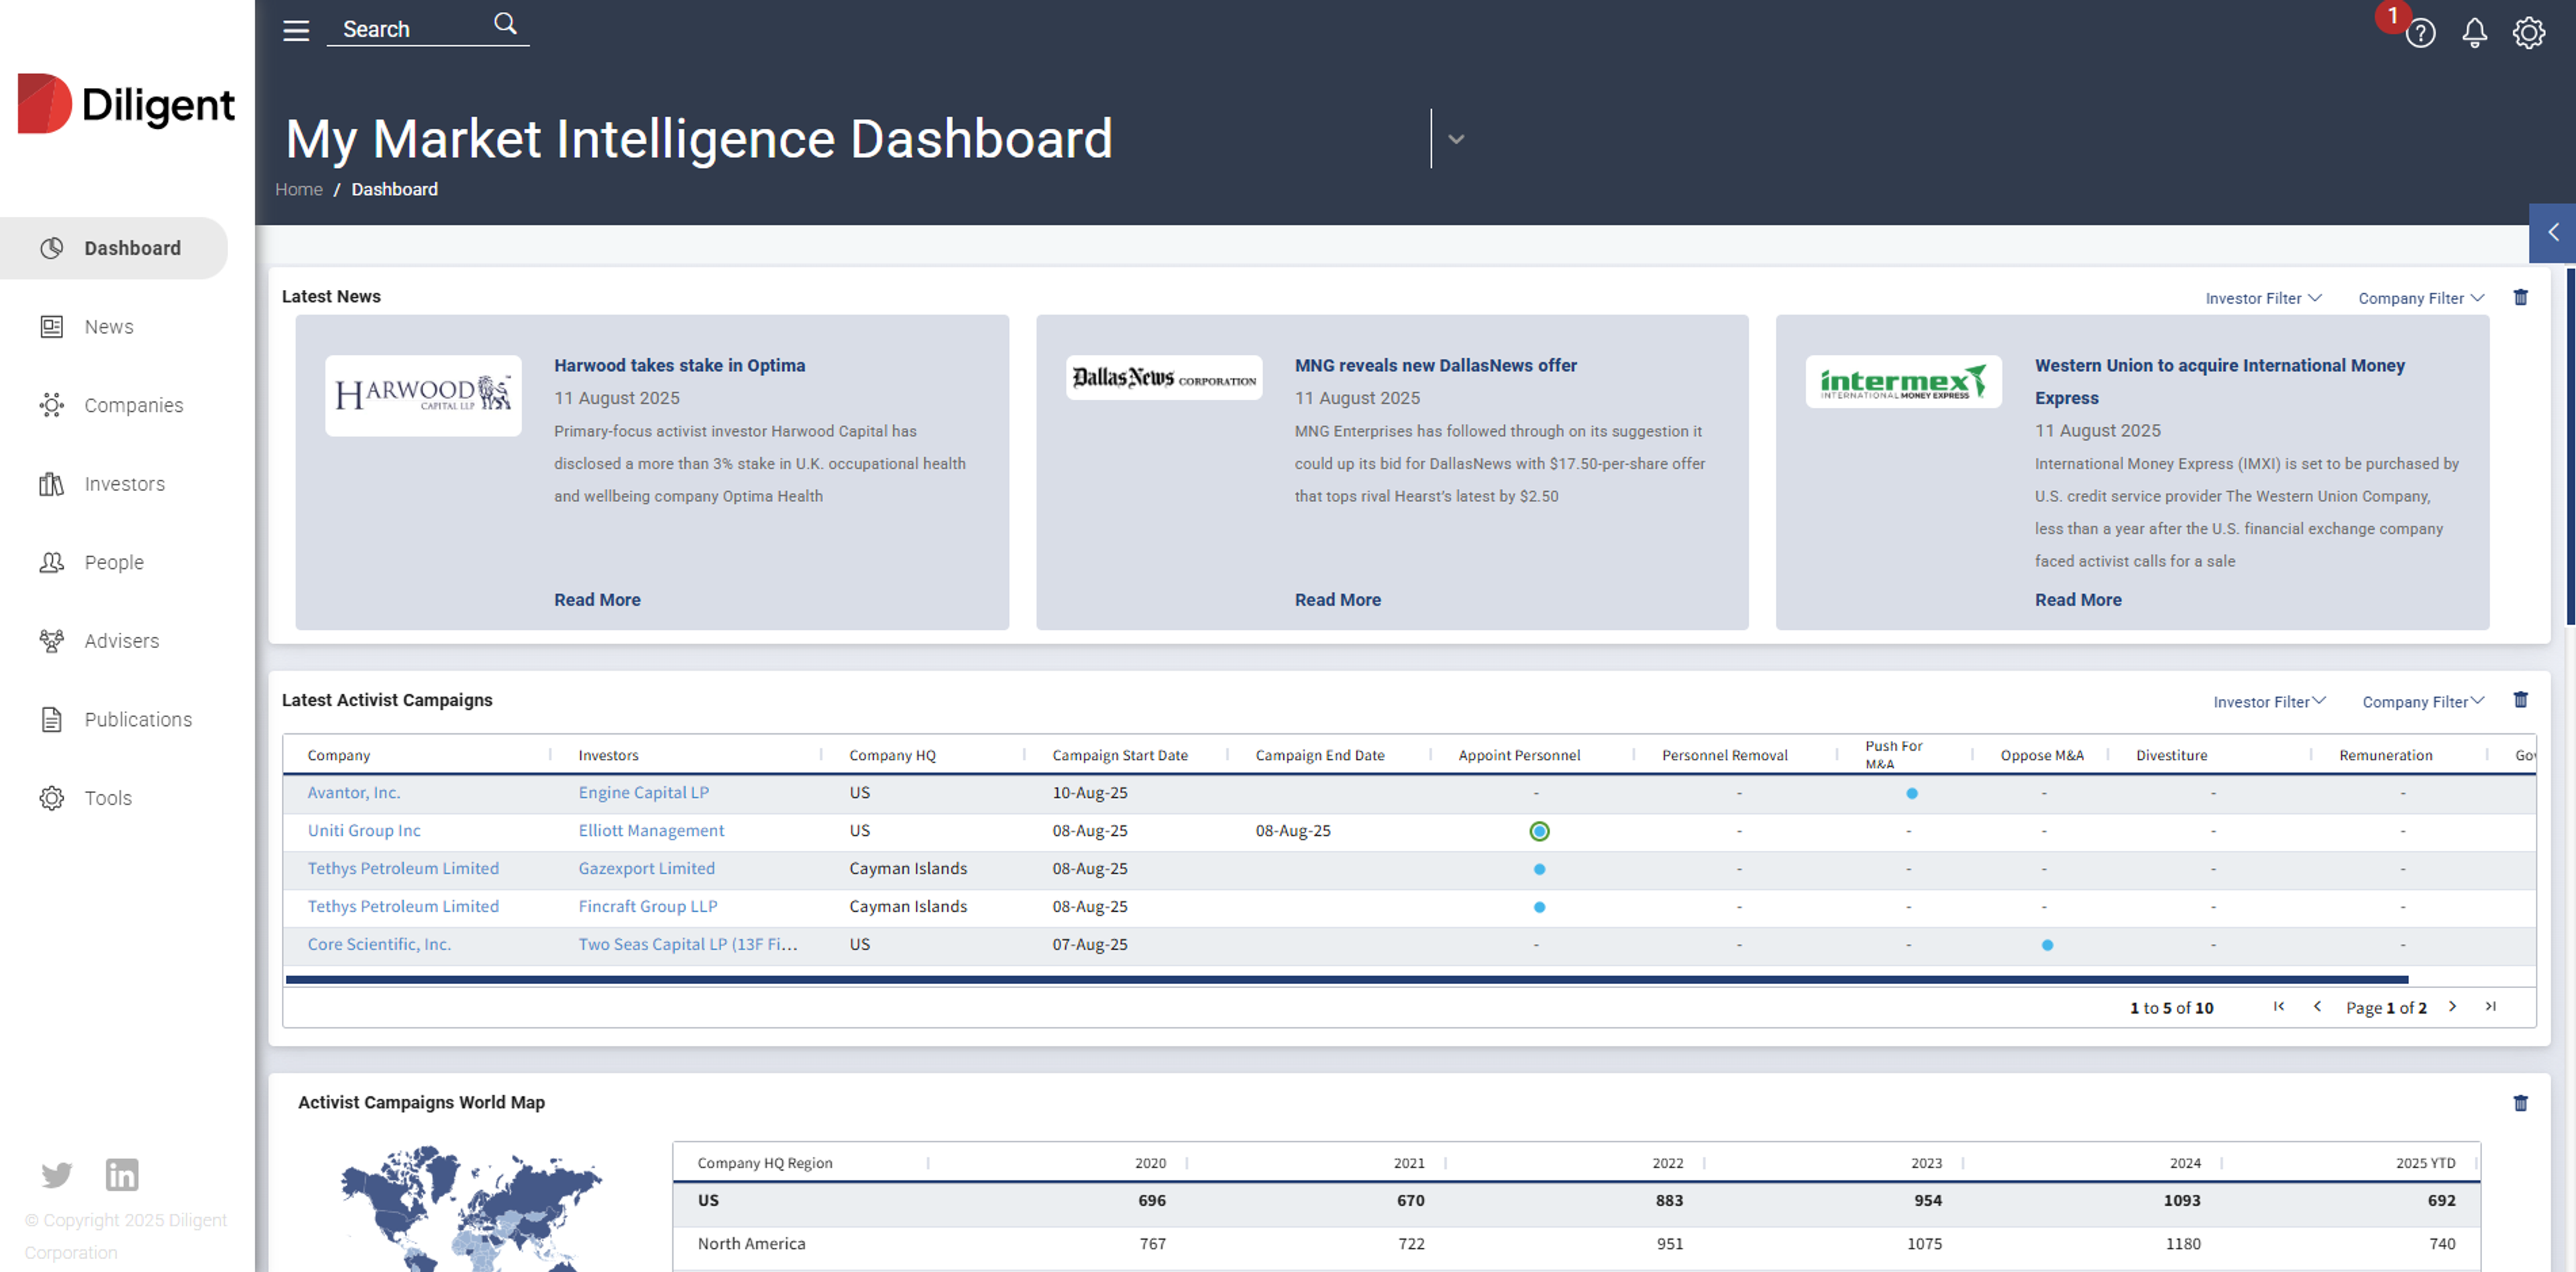Go to previous page of campaigns table
Image resolution: width=2576 pixels, height=1272 pixels.
(x=2317, y=1006)
